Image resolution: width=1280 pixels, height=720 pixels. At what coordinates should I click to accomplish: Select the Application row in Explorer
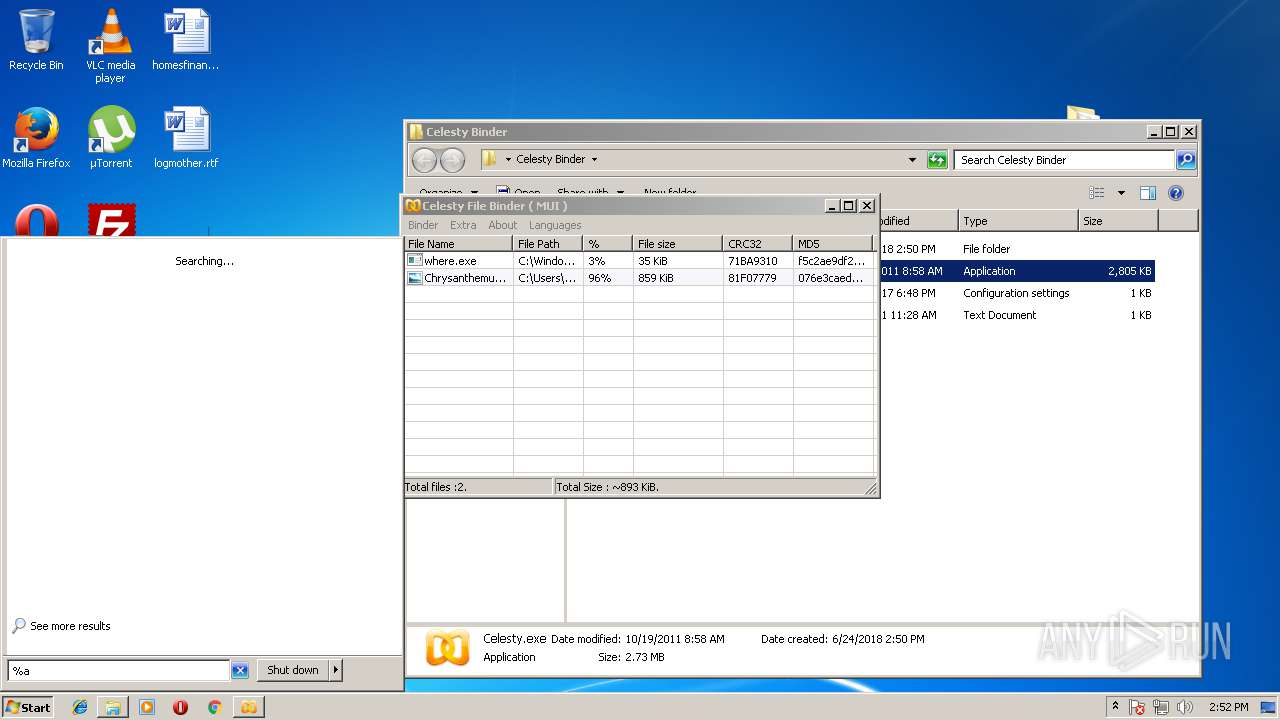pyautogui.click(x=1017, y=271)
